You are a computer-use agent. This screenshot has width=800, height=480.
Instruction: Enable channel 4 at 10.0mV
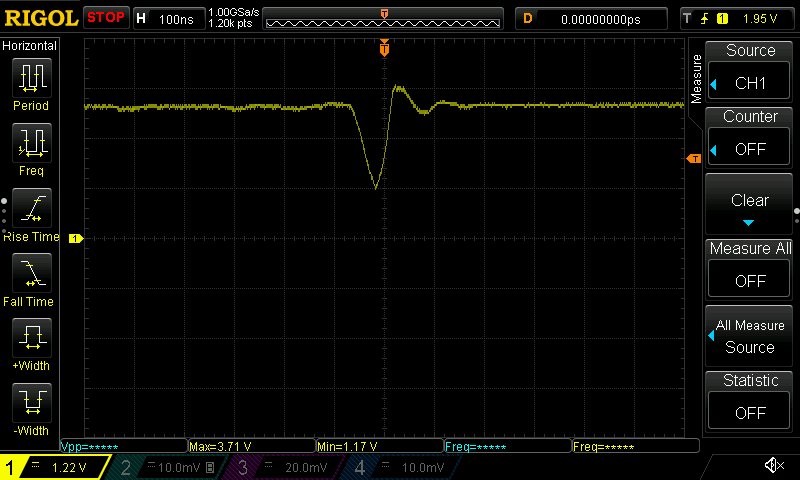pos(402,467)
